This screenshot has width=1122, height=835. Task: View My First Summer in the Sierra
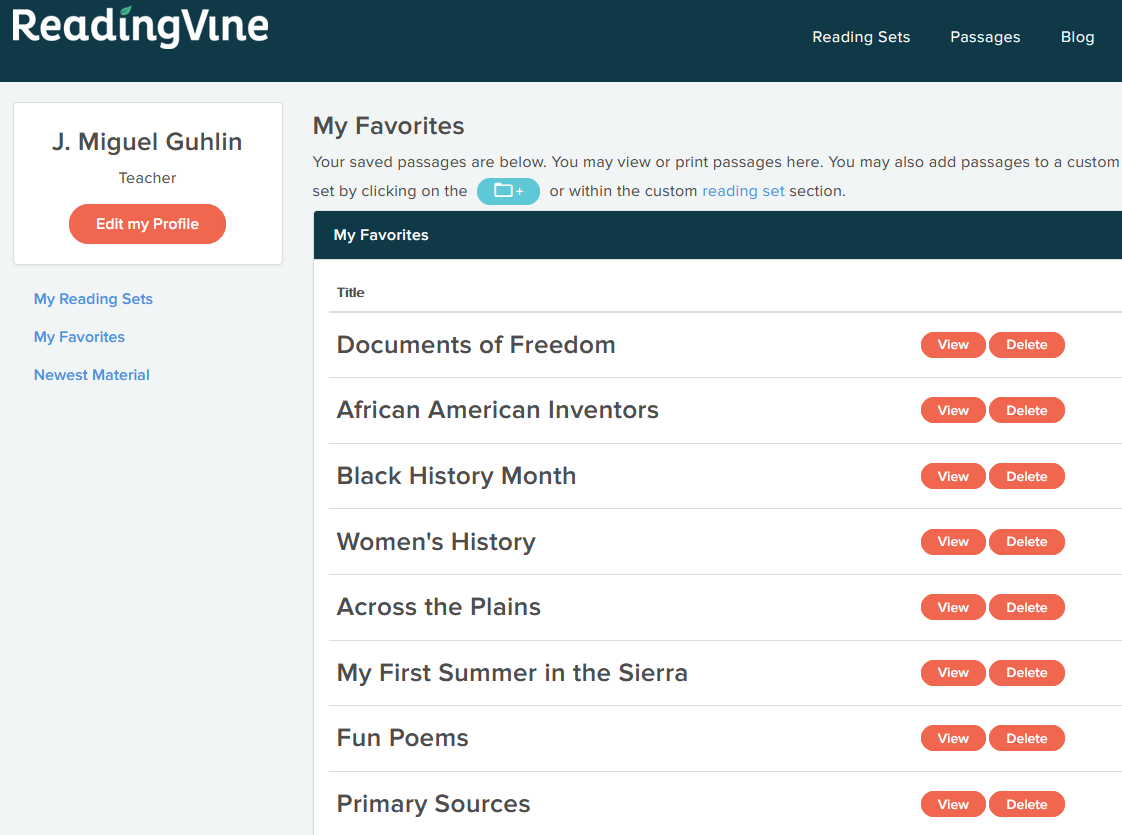(953, 673)
